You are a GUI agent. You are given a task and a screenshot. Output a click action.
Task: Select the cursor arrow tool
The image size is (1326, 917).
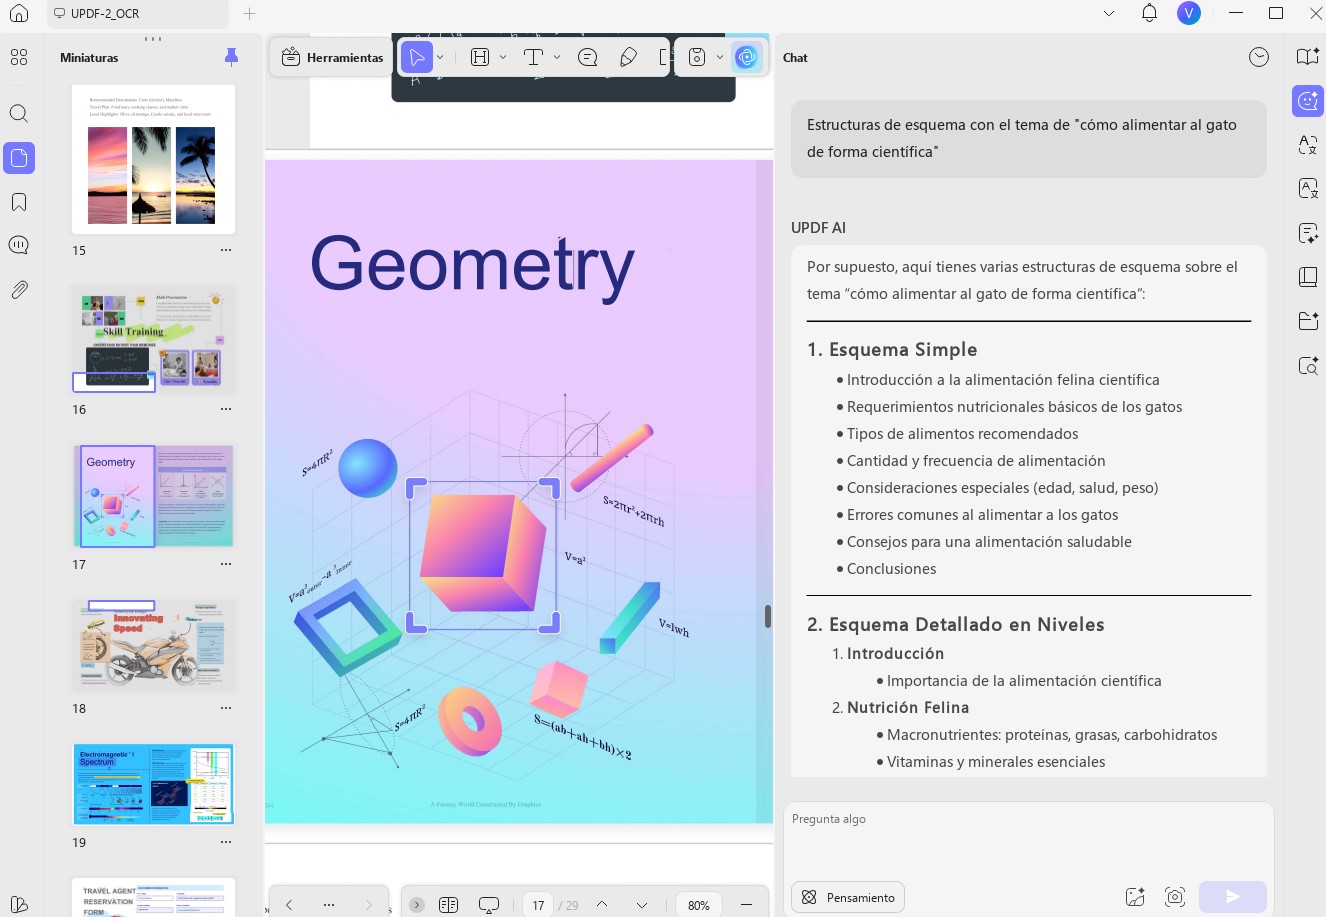[417, 58]
